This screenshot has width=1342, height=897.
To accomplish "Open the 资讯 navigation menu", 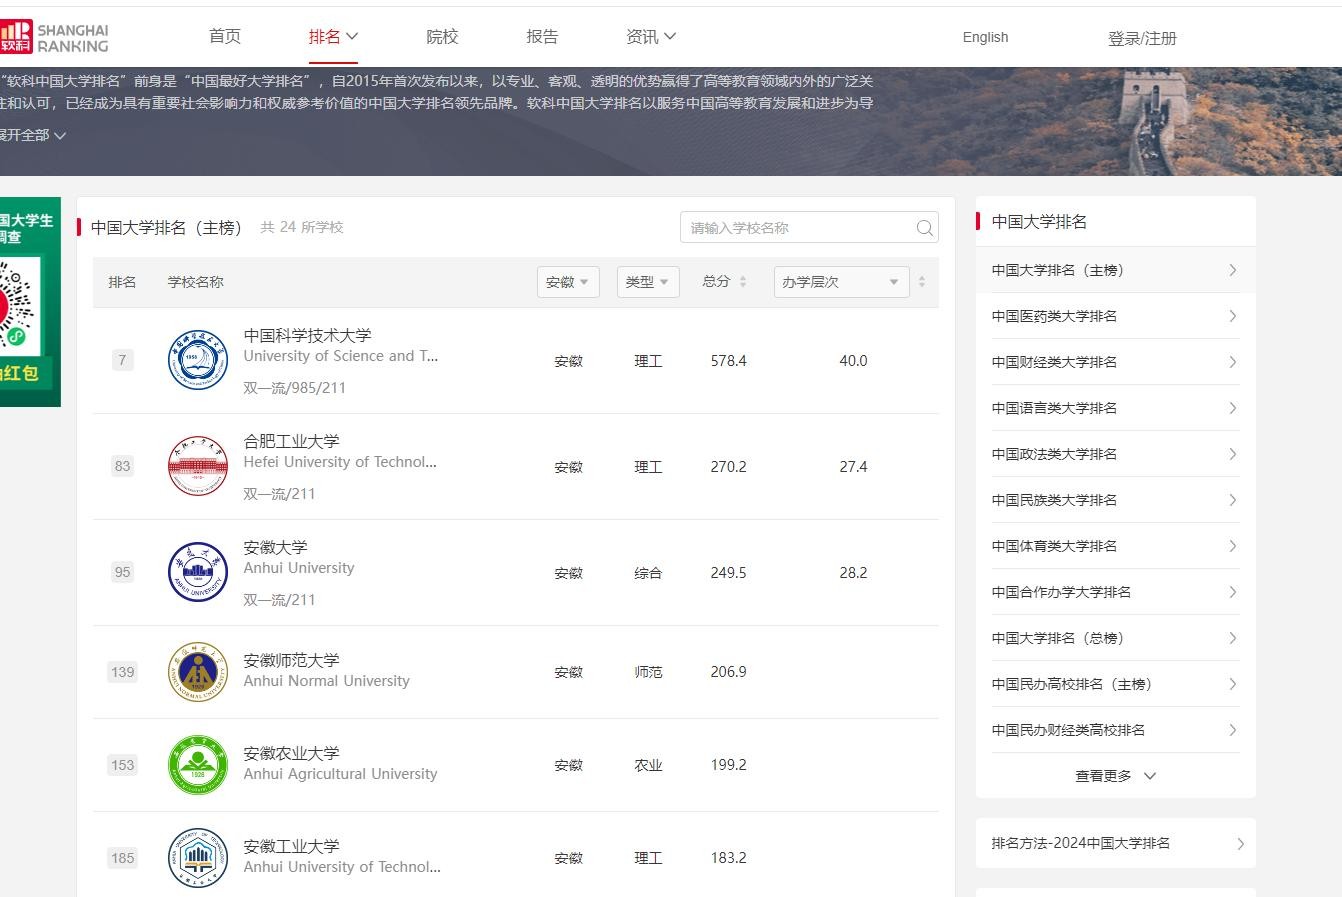I will tap(650, 37).
